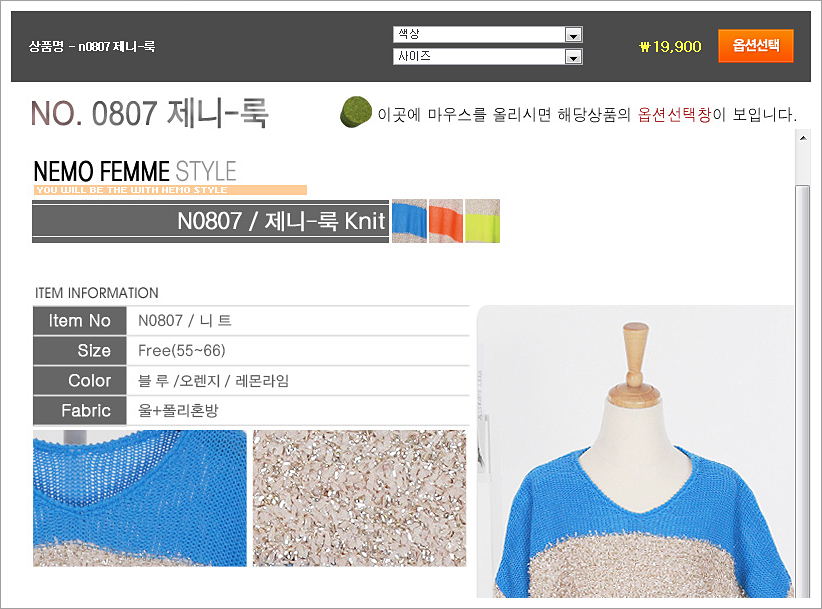
Task: Click the N0807 제니-룩 Knit banner
Action: click(x=210, y=221)
